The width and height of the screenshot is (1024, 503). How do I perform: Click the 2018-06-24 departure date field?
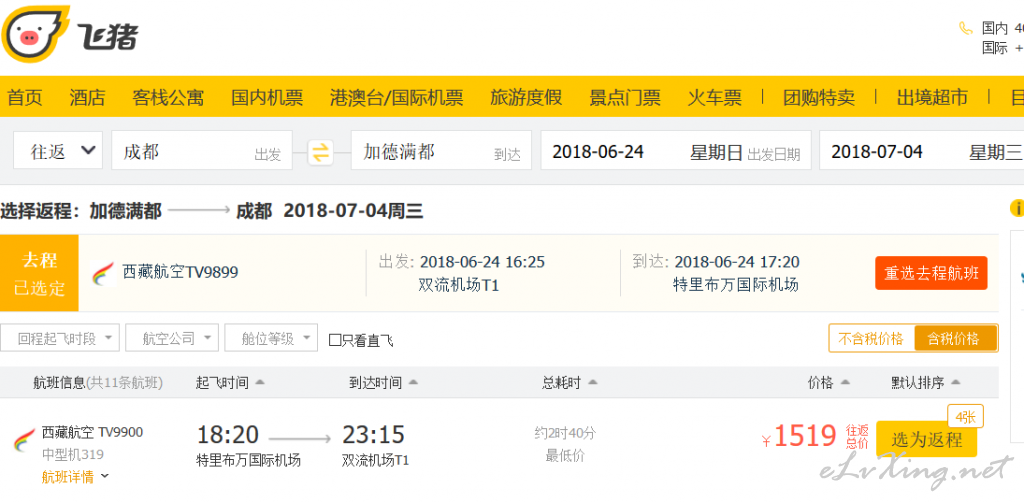click(x=676, y=150)
